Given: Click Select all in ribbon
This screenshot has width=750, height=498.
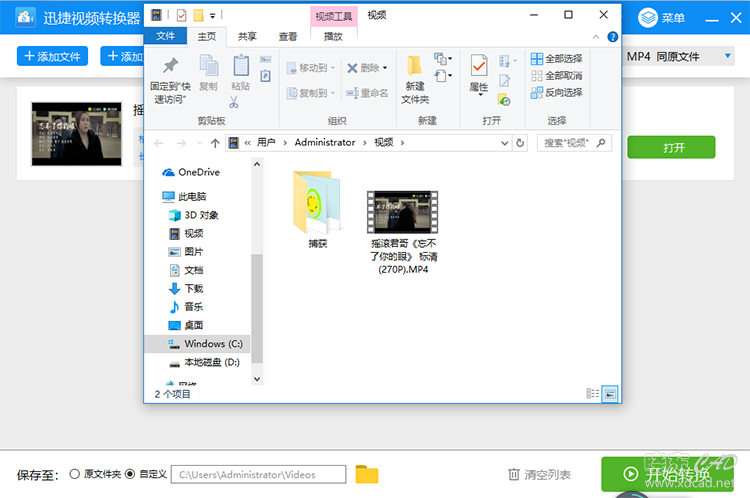Looking at the screenshot, I should tap(557, 58).
